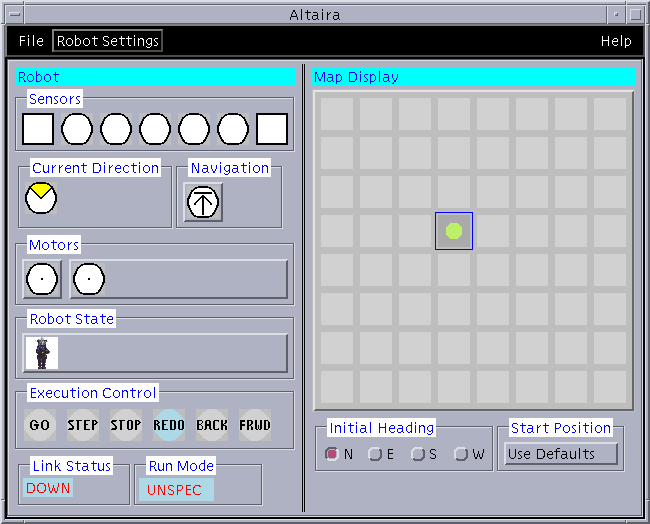
Task: Start execution with the GO button
Action: [40, 425]
